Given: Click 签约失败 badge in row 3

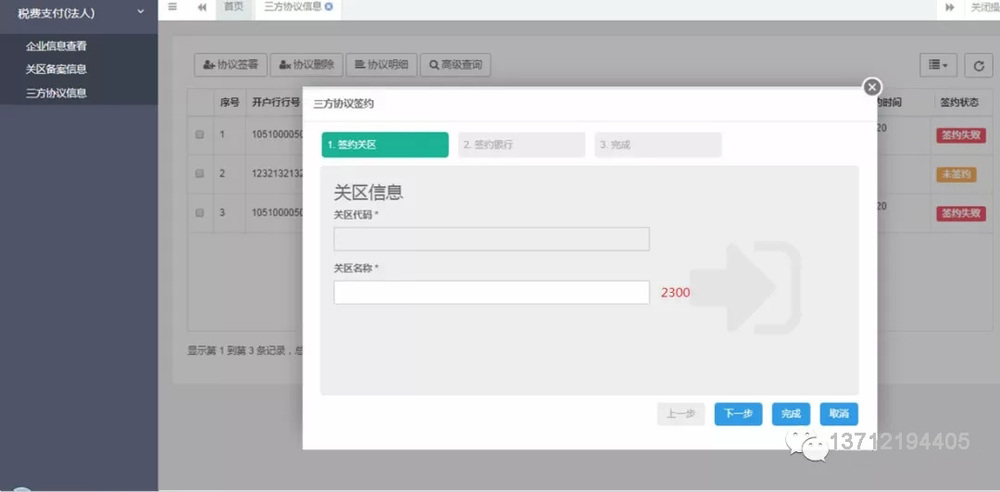Looking at the screenshot, I should click(x=961, y=213).
